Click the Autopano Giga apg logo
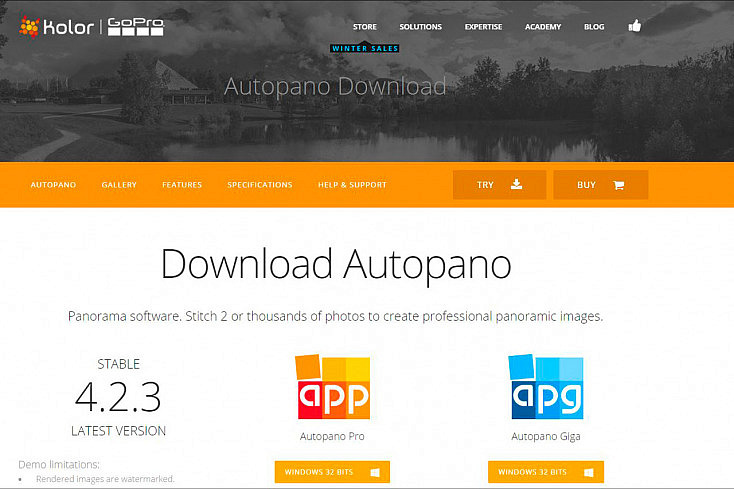The image size is (734, 489). pyautogui.click(x=546, y=387)
